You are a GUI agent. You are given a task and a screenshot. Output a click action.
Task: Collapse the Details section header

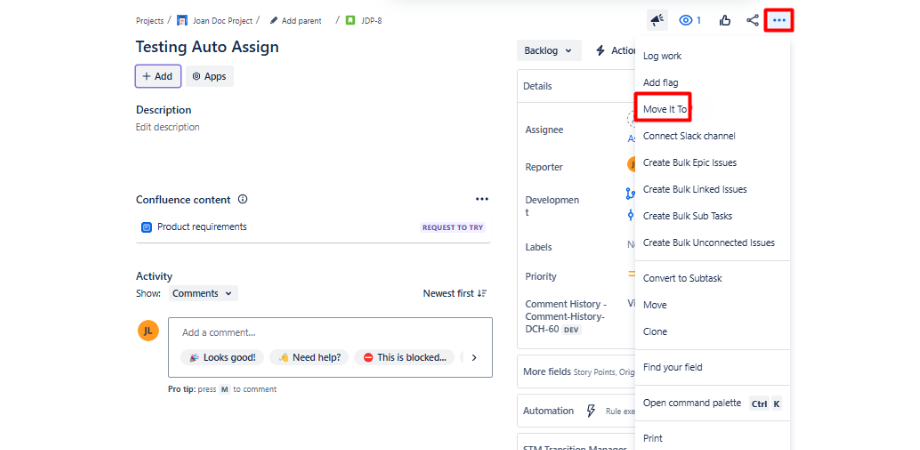point(578,86)
